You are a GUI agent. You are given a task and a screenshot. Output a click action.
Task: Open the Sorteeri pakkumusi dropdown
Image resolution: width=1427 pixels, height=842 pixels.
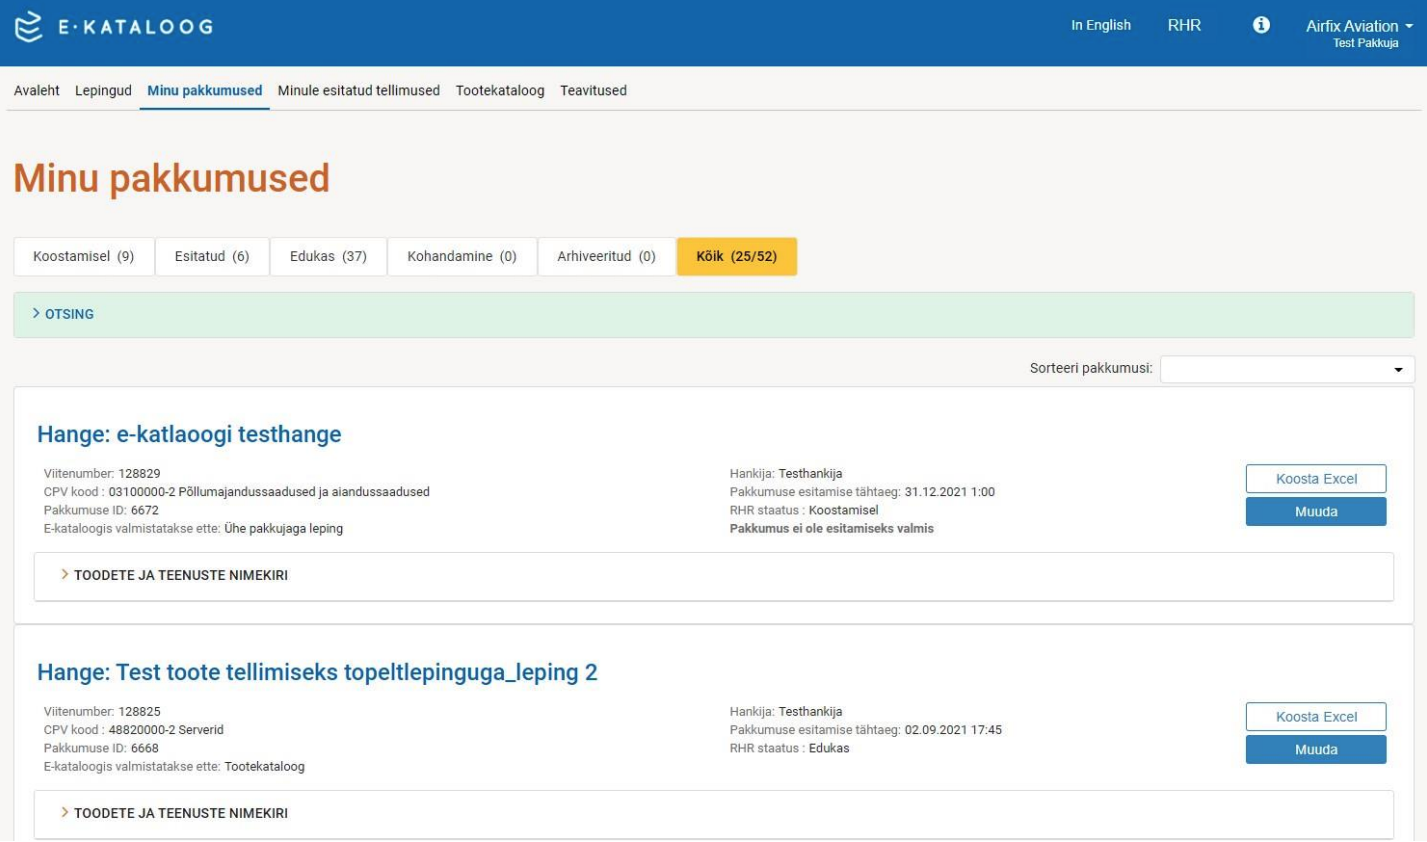(x=1286, y=369)
